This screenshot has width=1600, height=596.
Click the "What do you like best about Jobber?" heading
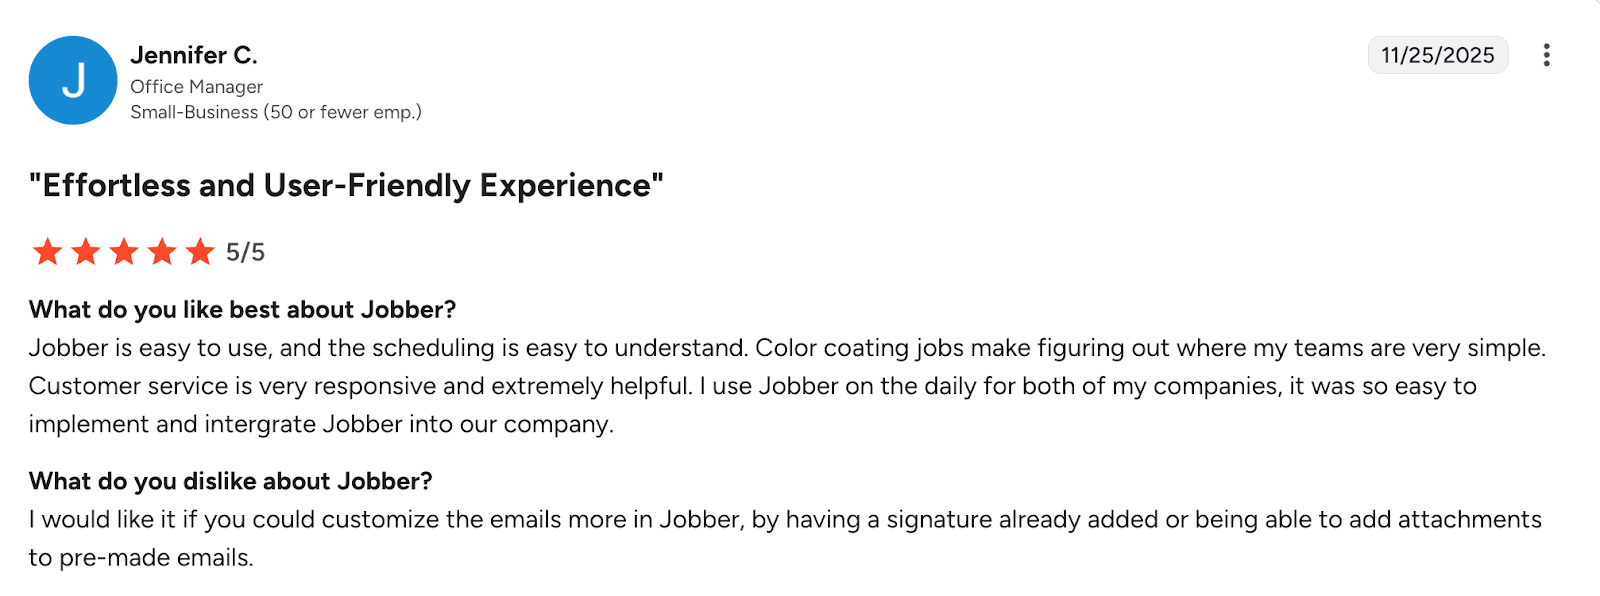click(x=241, y=309)
